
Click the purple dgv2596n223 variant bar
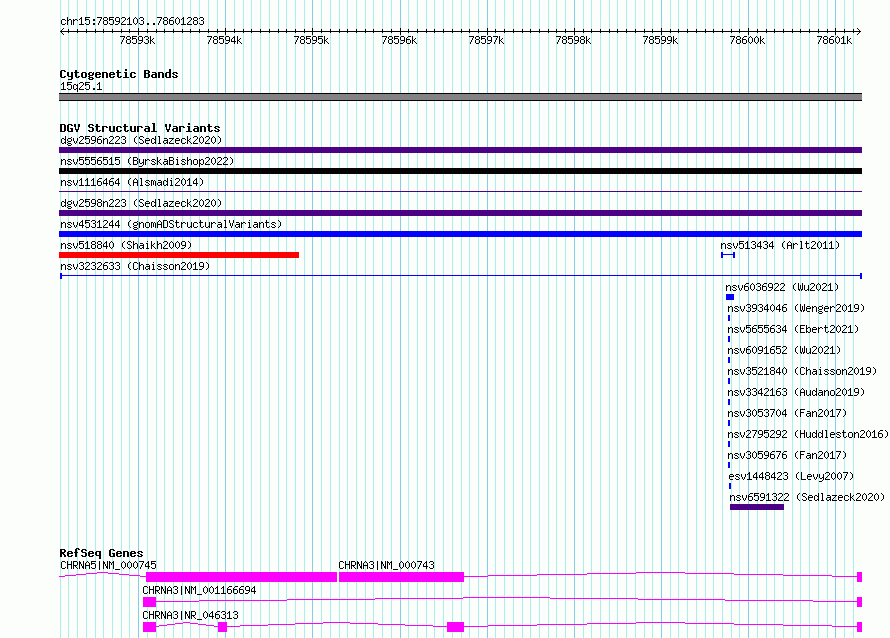[460, 150]
